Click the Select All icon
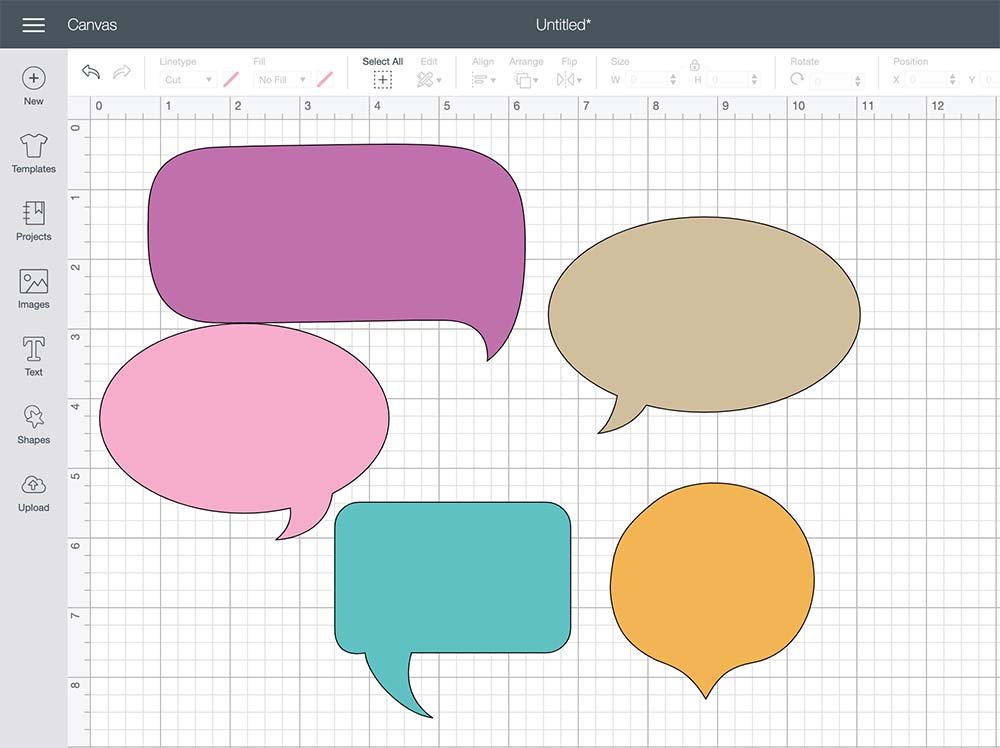The width and height of the screenshot is (1000, 748). pos(383,80)
